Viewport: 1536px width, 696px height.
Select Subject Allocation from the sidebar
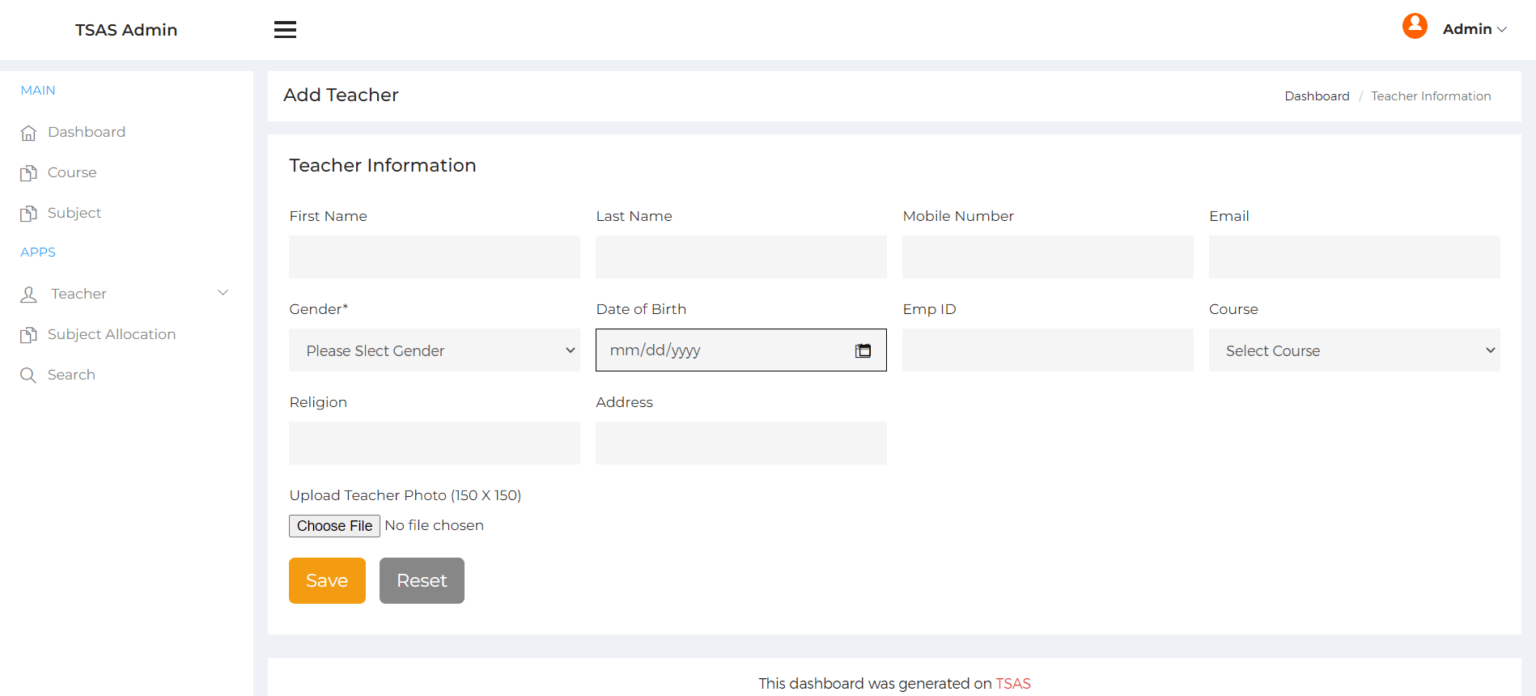(111, 333)
